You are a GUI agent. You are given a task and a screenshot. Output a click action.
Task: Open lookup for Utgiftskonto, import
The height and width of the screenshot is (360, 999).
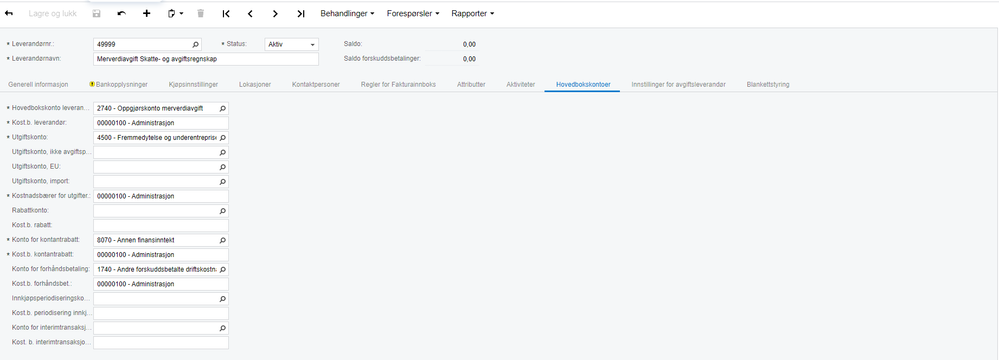point(223,182)
